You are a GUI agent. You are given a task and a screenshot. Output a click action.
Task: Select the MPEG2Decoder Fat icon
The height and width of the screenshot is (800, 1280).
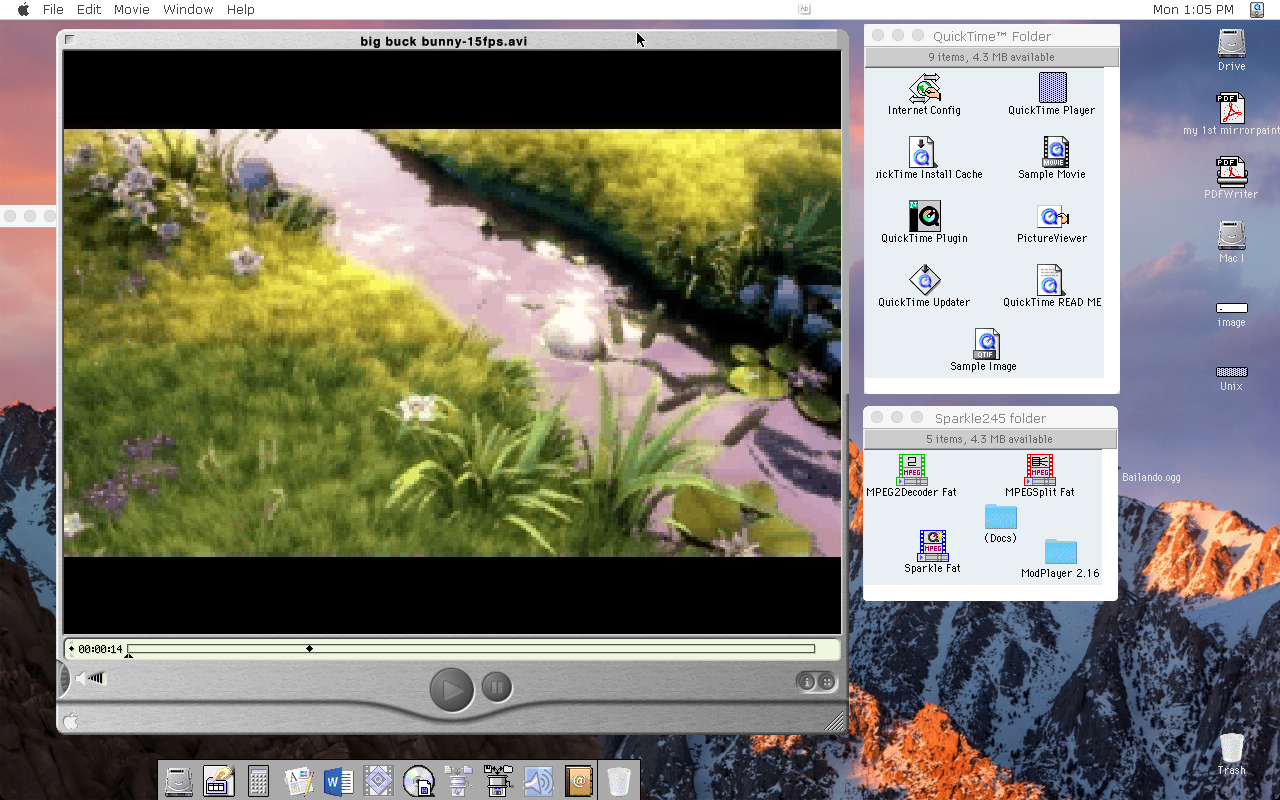click(912, 470)
